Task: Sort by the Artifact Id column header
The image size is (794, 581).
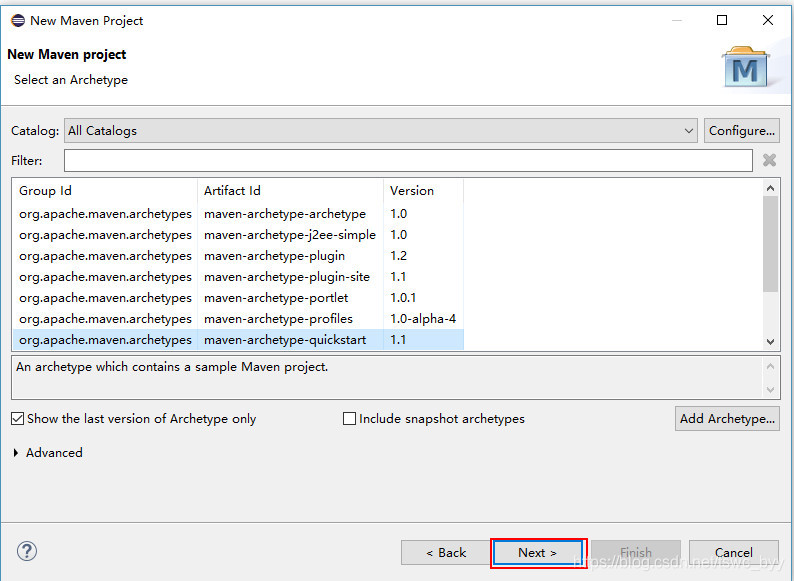Action: [290, 190]
